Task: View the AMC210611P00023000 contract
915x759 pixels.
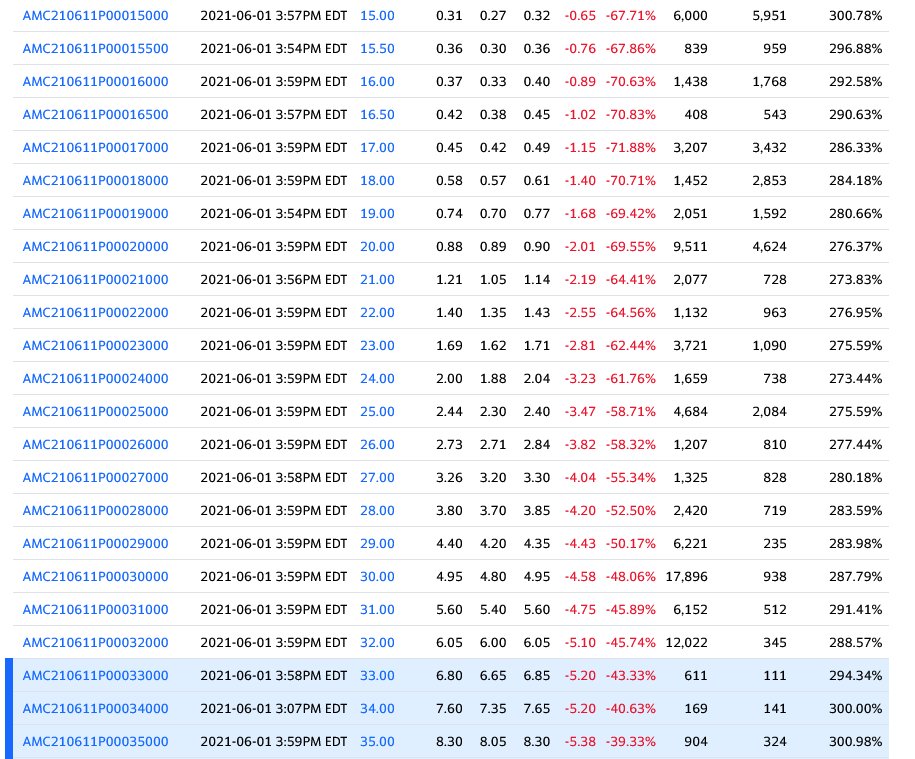Action: [95, 345]
